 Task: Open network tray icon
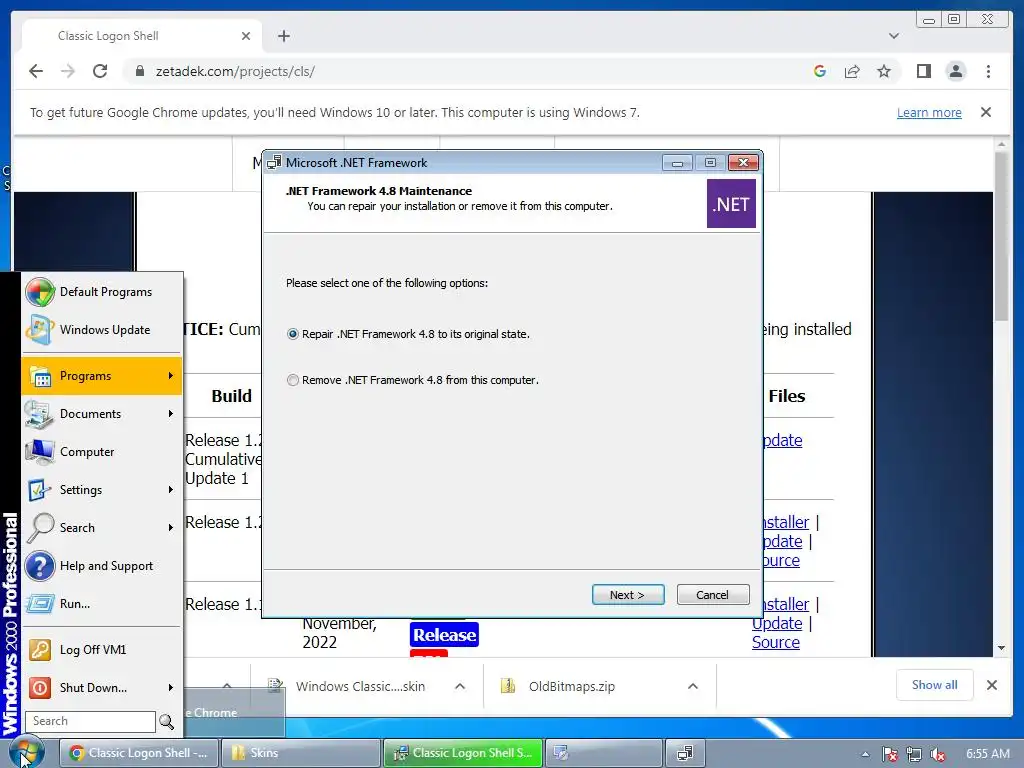914,754
